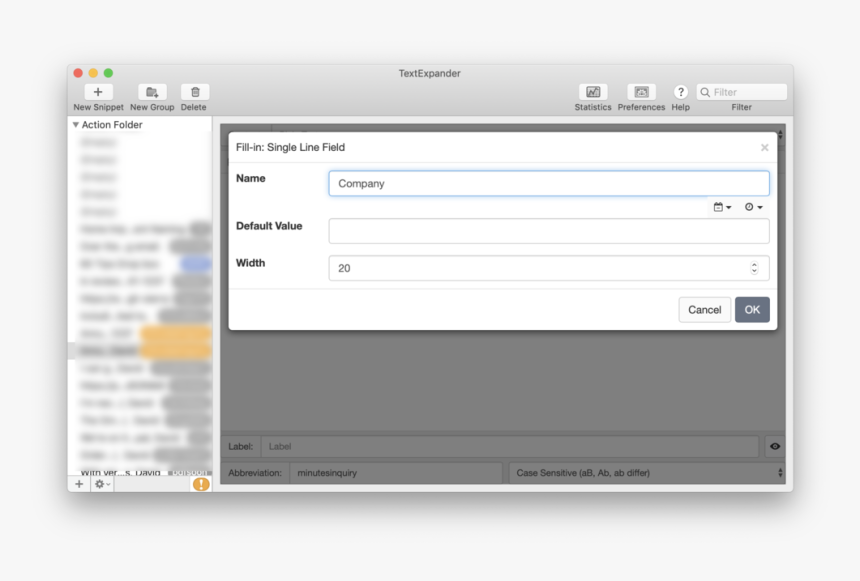Click the Default Value input field

pyautogui.click(x=549, y=231)
